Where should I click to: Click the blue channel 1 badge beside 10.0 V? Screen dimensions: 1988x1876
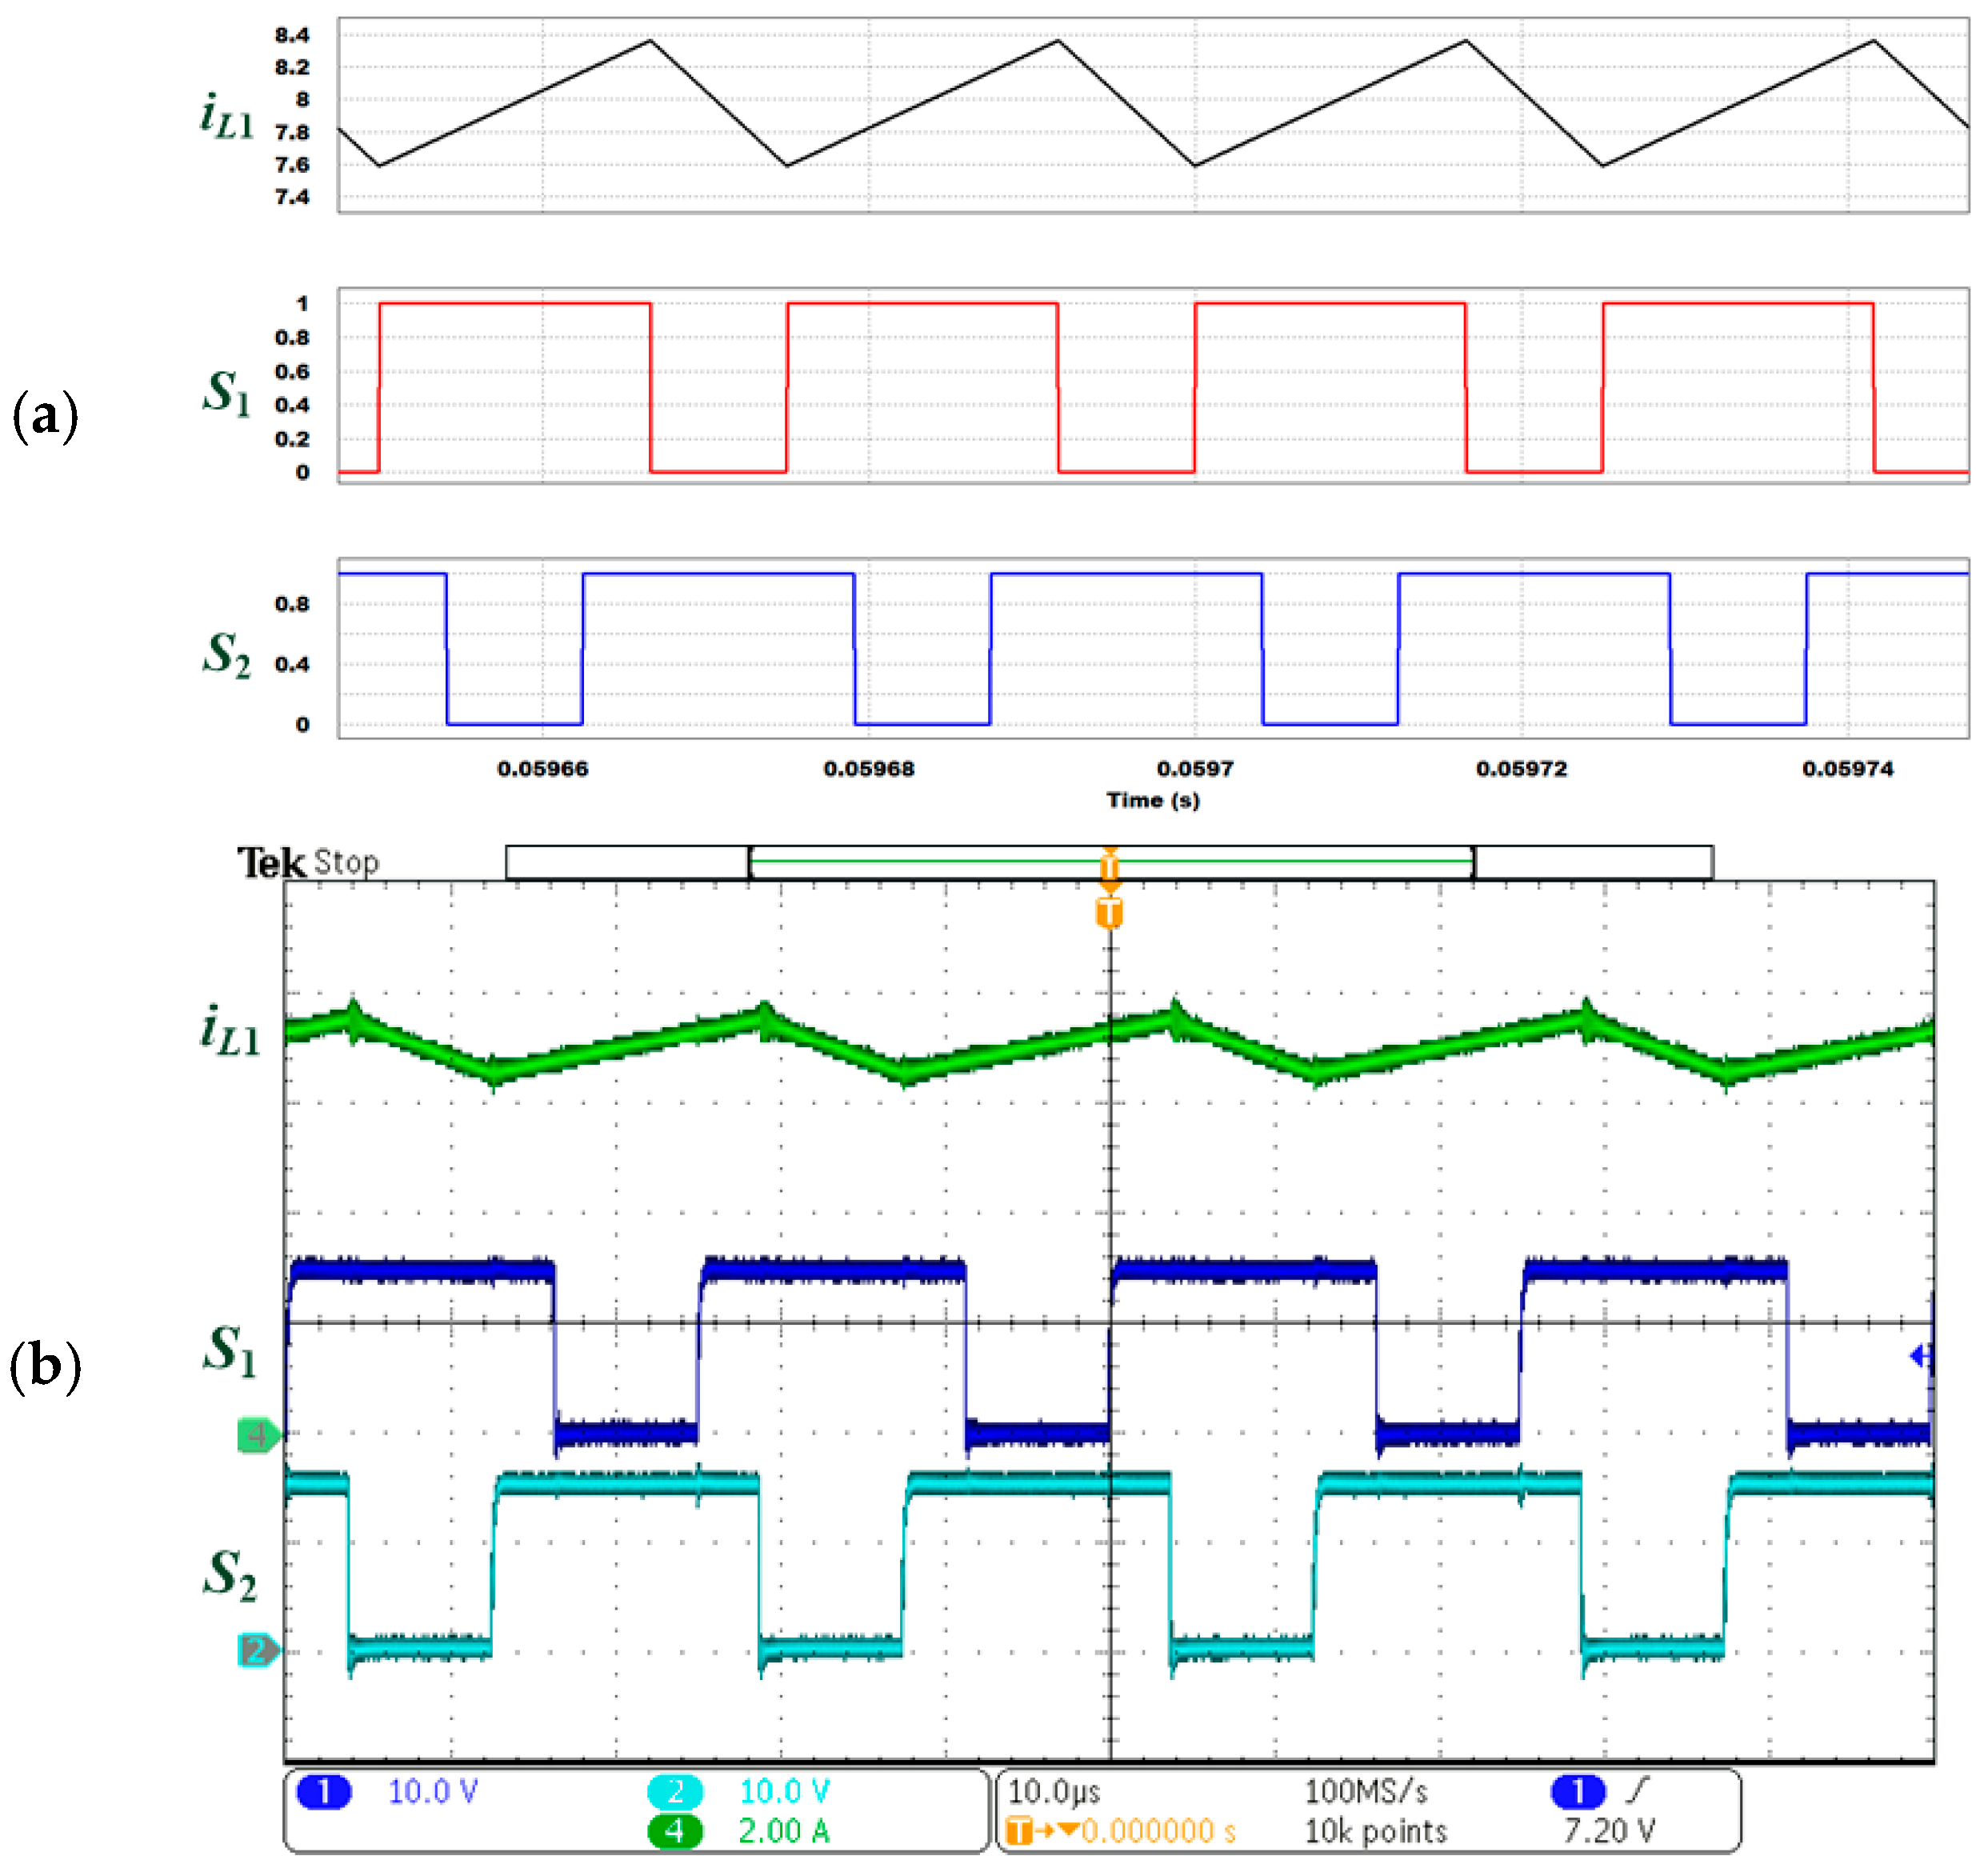(323, 1791)
